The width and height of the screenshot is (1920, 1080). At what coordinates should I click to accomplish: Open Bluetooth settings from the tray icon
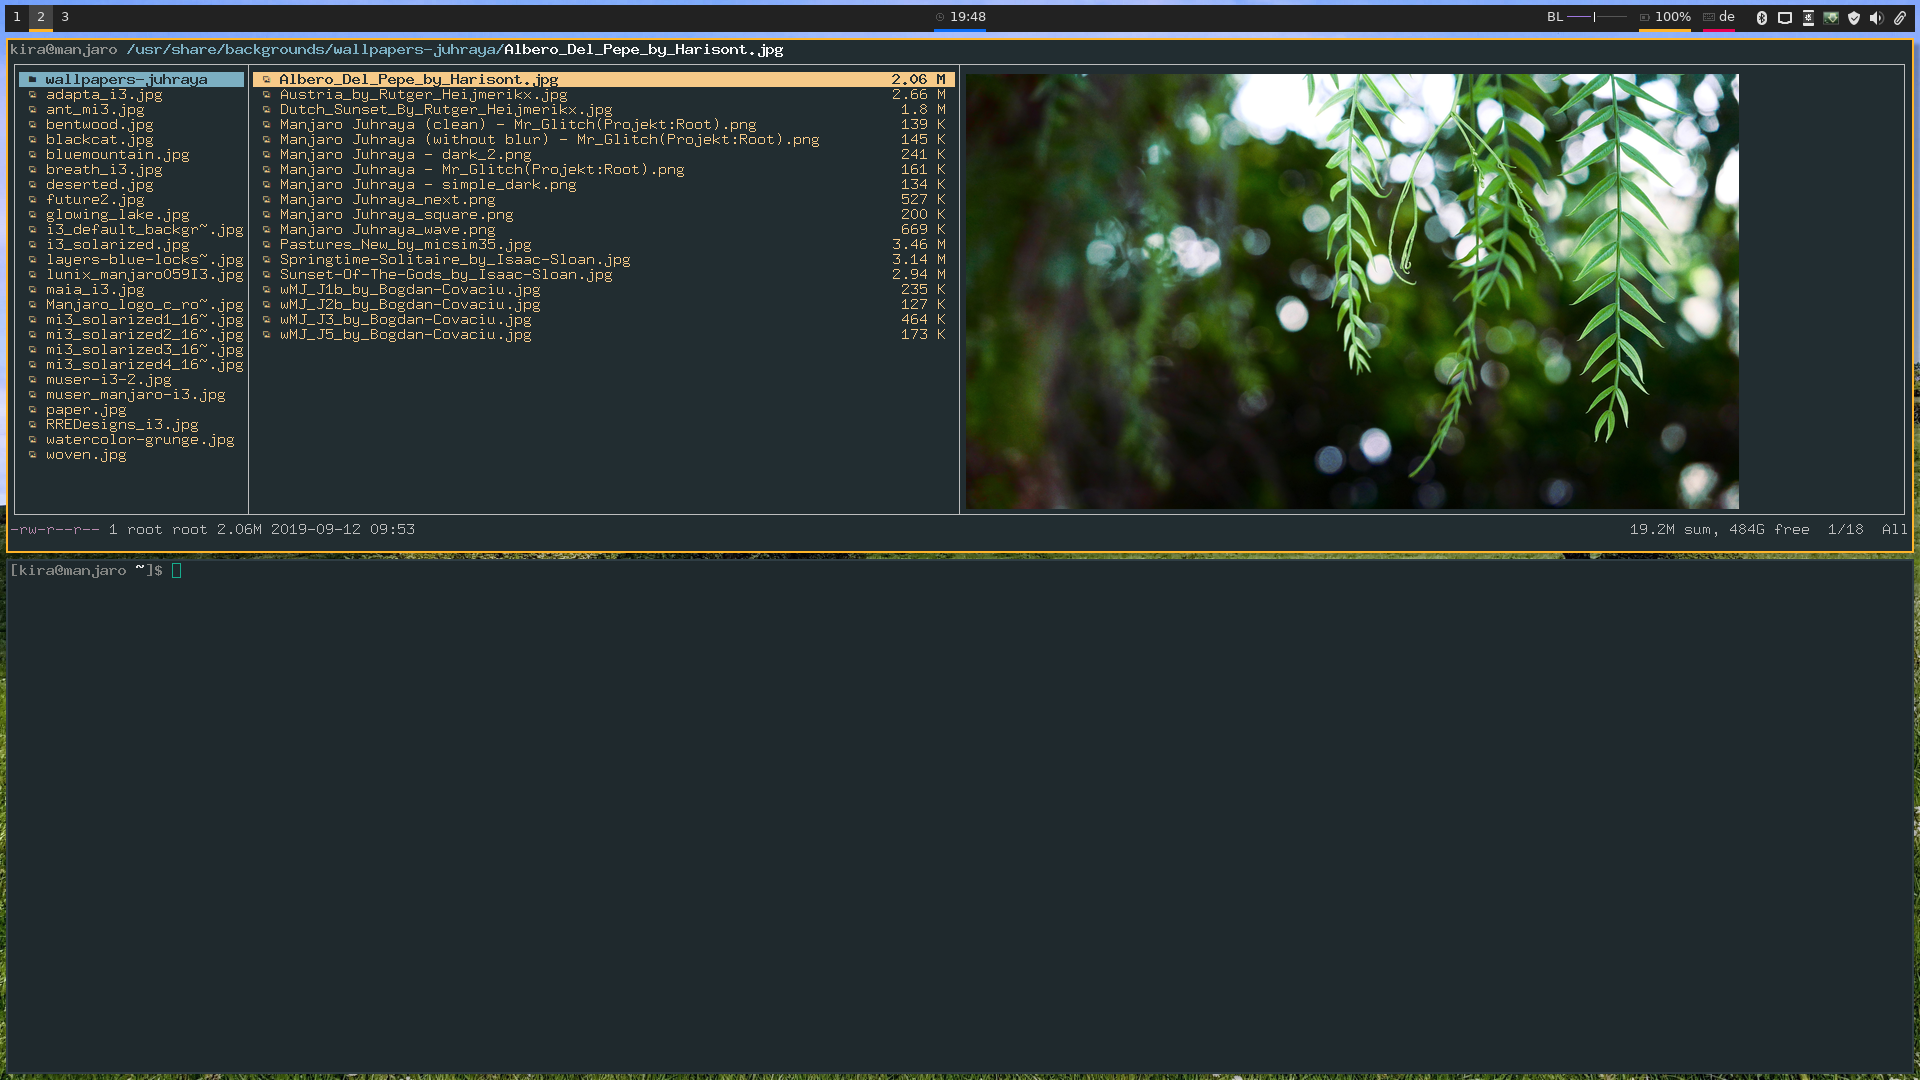(x=1761, y=17)
